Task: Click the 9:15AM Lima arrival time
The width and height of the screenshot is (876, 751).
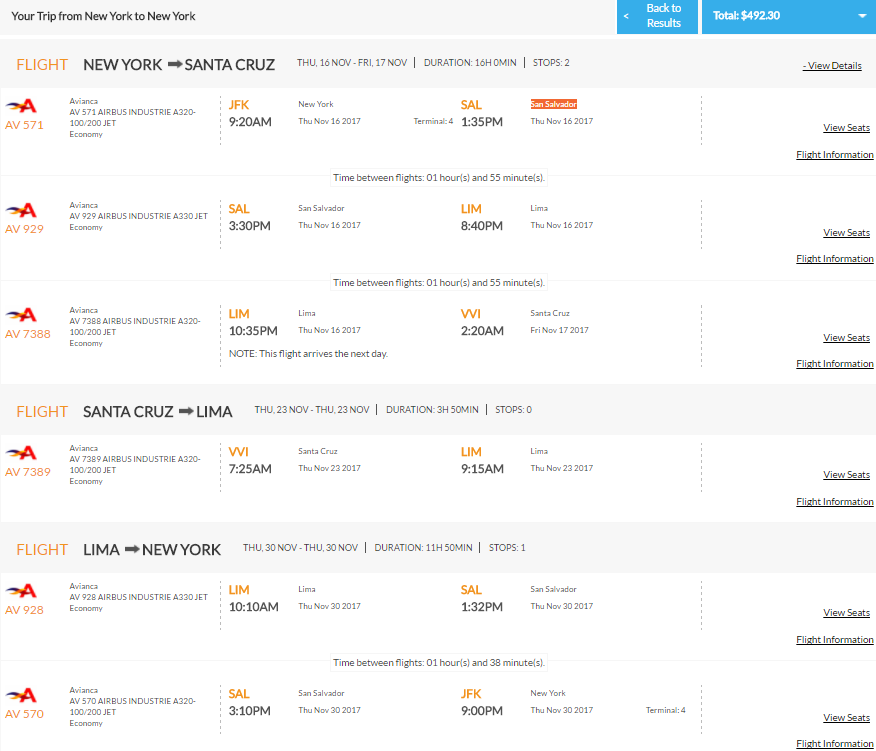Action: coord(482,469)
